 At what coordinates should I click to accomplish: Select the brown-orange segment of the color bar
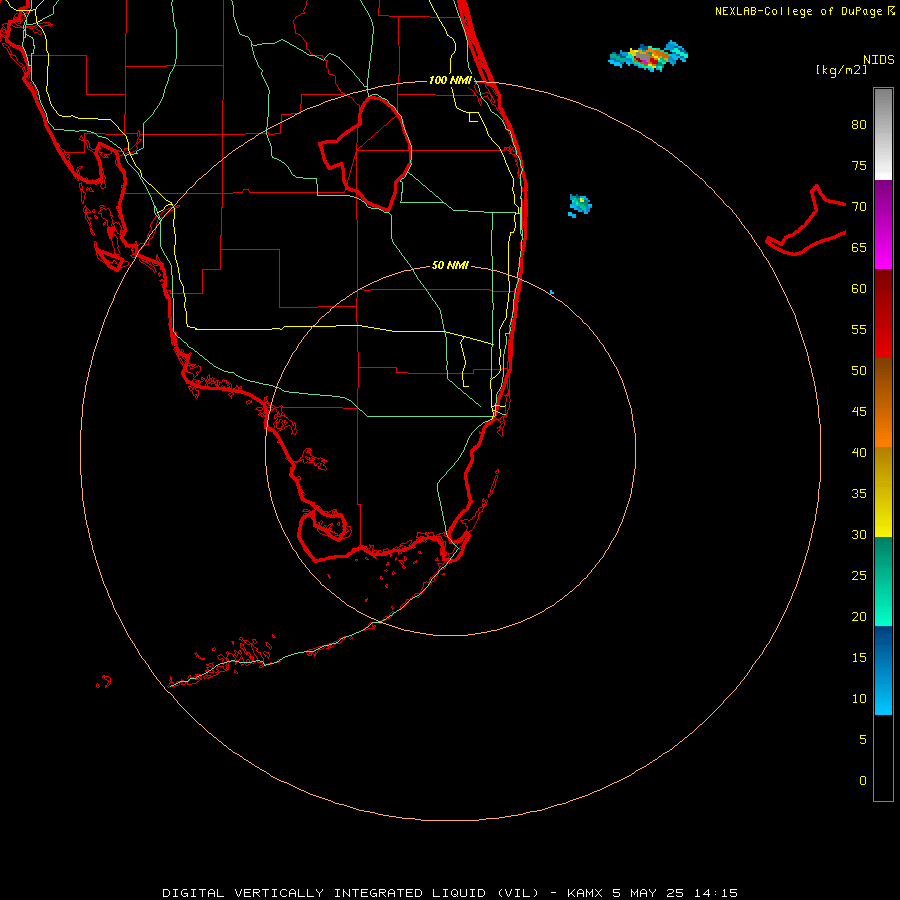883,402
